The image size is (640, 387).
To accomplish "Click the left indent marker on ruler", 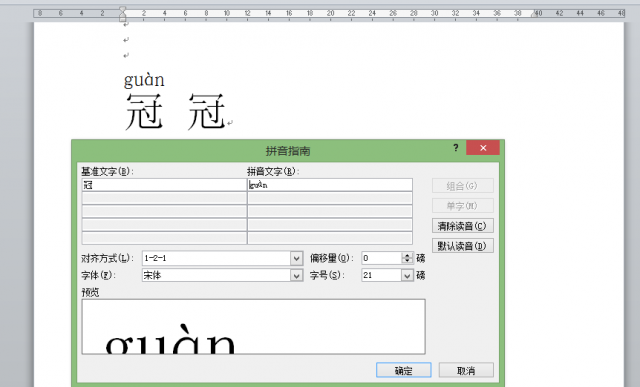I will point(122,14).
